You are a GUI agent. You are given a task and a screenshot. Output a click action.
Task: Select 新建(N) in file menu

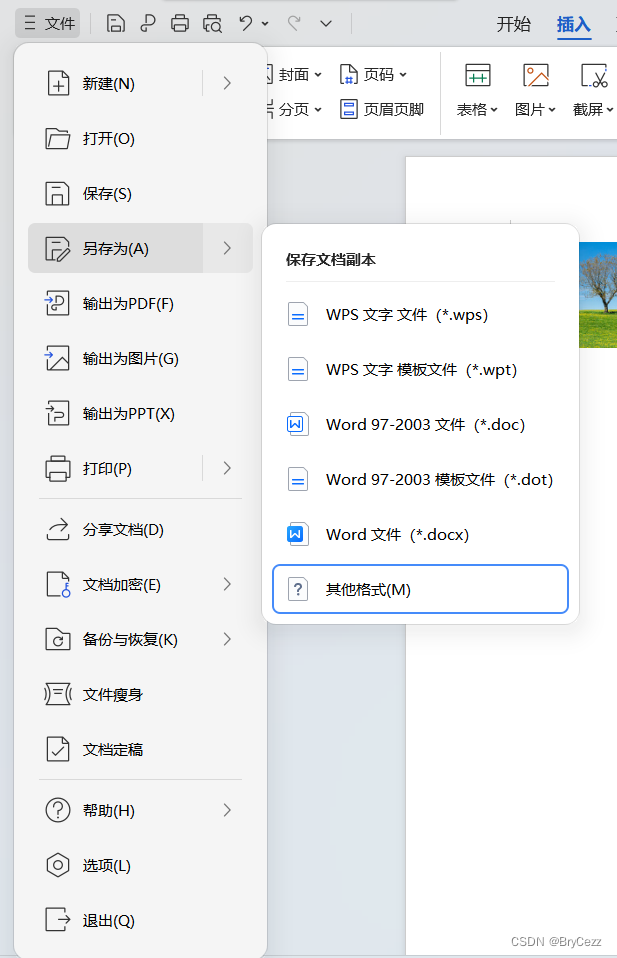(116, 83)
